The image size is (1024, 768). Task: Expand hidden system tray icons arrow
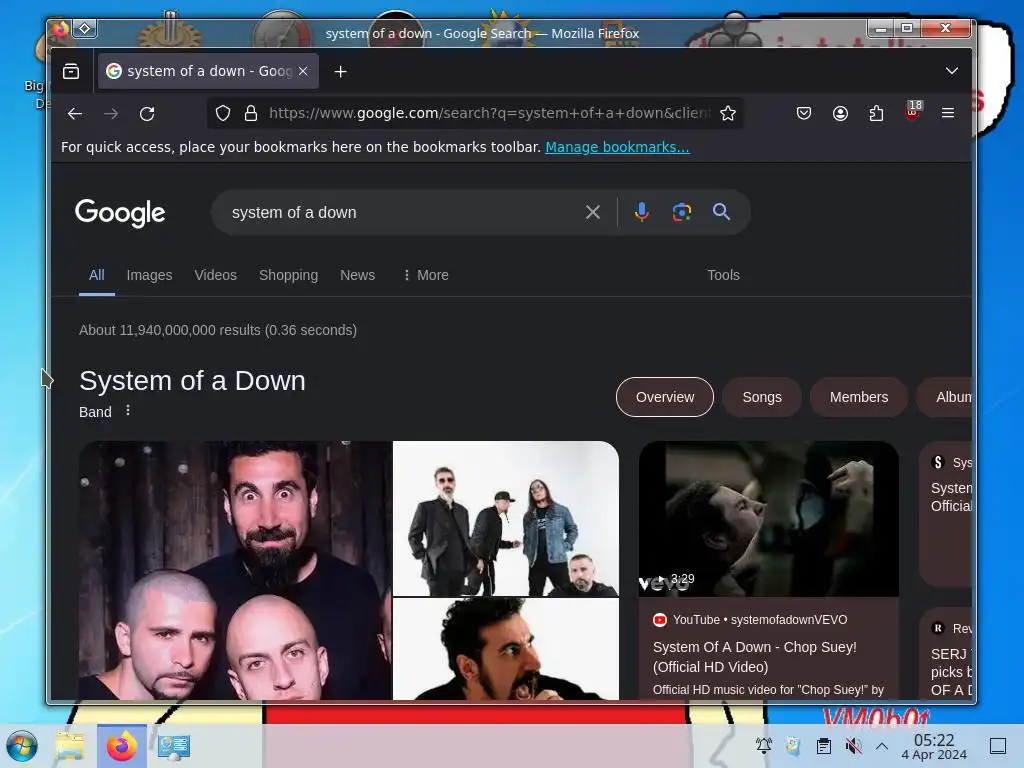coord(882,746)
